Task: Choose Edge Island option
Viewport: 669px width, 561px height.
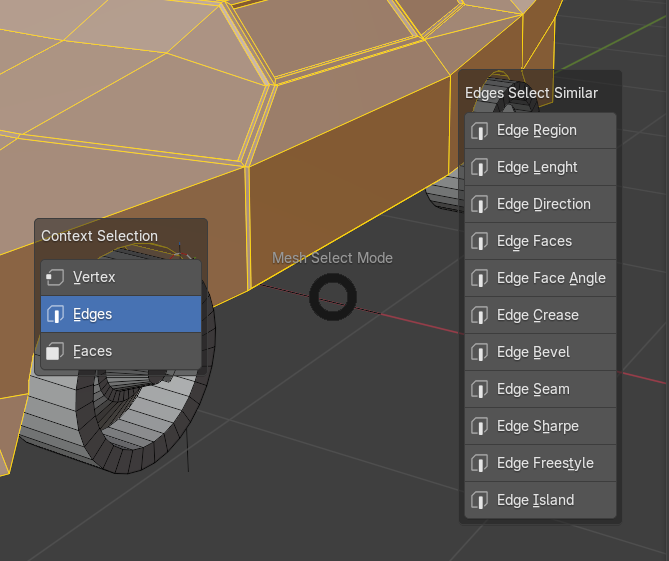Action: click(x=540, y=500)
